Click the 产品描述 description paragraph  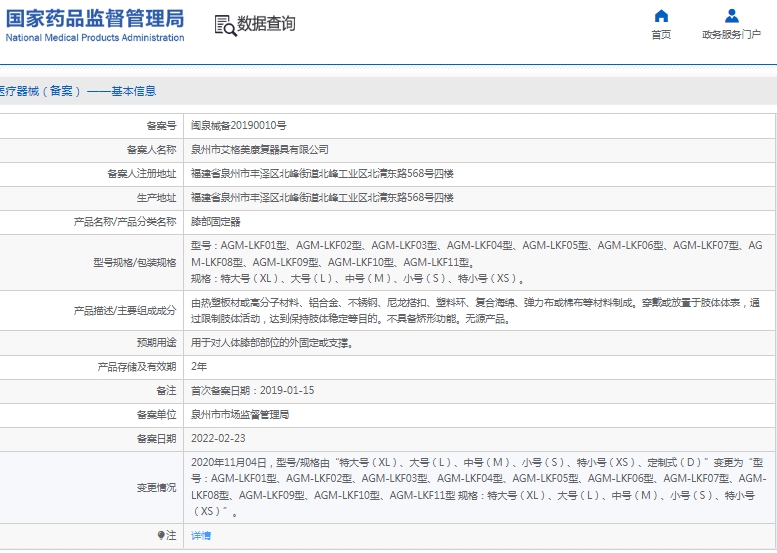476,311
